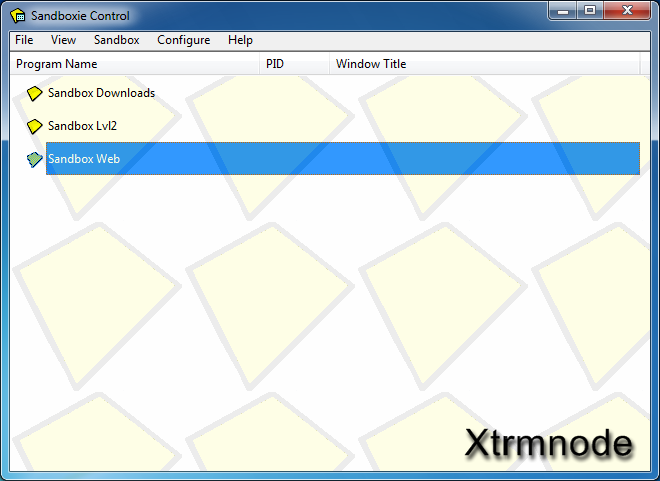Click the Sandboxie Control title bar icon
The width and height of the screenshot is (660, 481).
(18, 16)
